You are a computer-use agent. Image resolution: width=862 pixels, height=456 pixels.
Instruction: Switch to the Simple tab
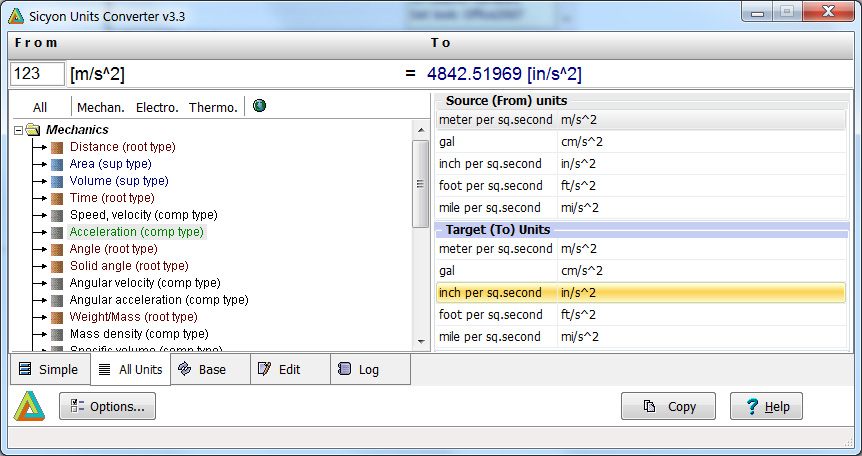(49, 370)
